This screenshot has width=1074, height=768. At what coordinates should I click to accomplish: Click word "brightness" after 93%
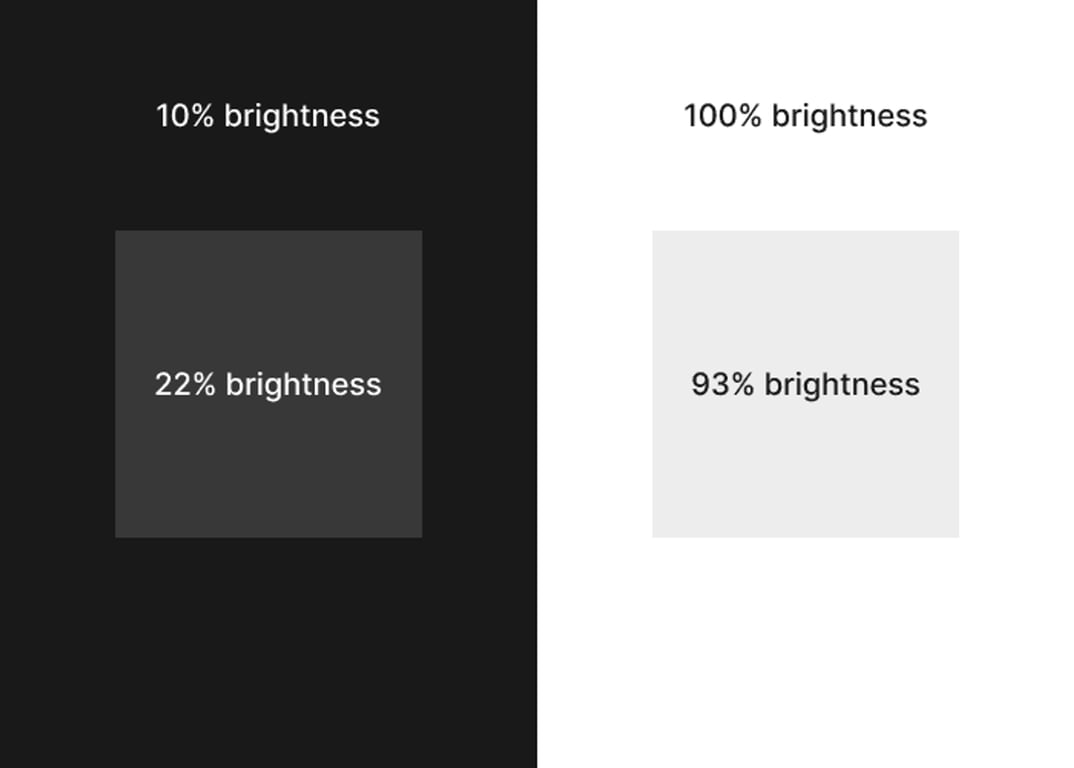pyautogui.click(x=841, y=385)
